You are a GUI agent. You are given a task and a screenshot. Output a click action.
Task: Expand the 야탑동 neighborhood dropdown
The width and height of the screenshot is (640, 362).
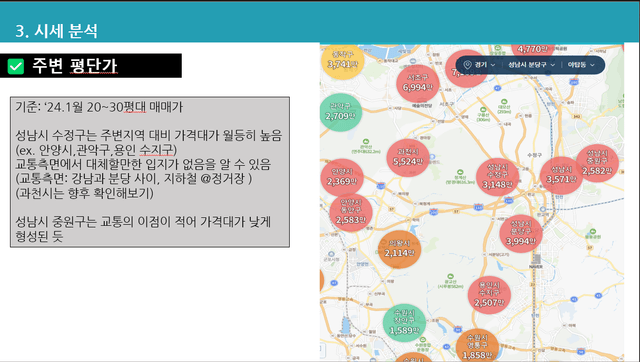[x=581, y=65]
